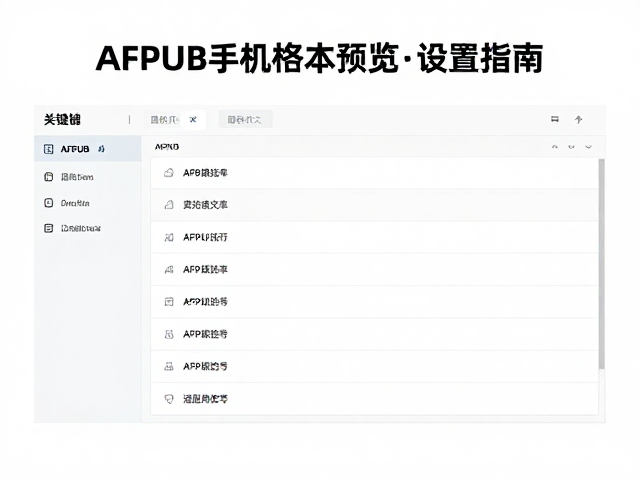Image resolution: width=640 pixels, height=480 pixels.
Task: Click the icon in the AFPLP list row
Action: (169, 237)
